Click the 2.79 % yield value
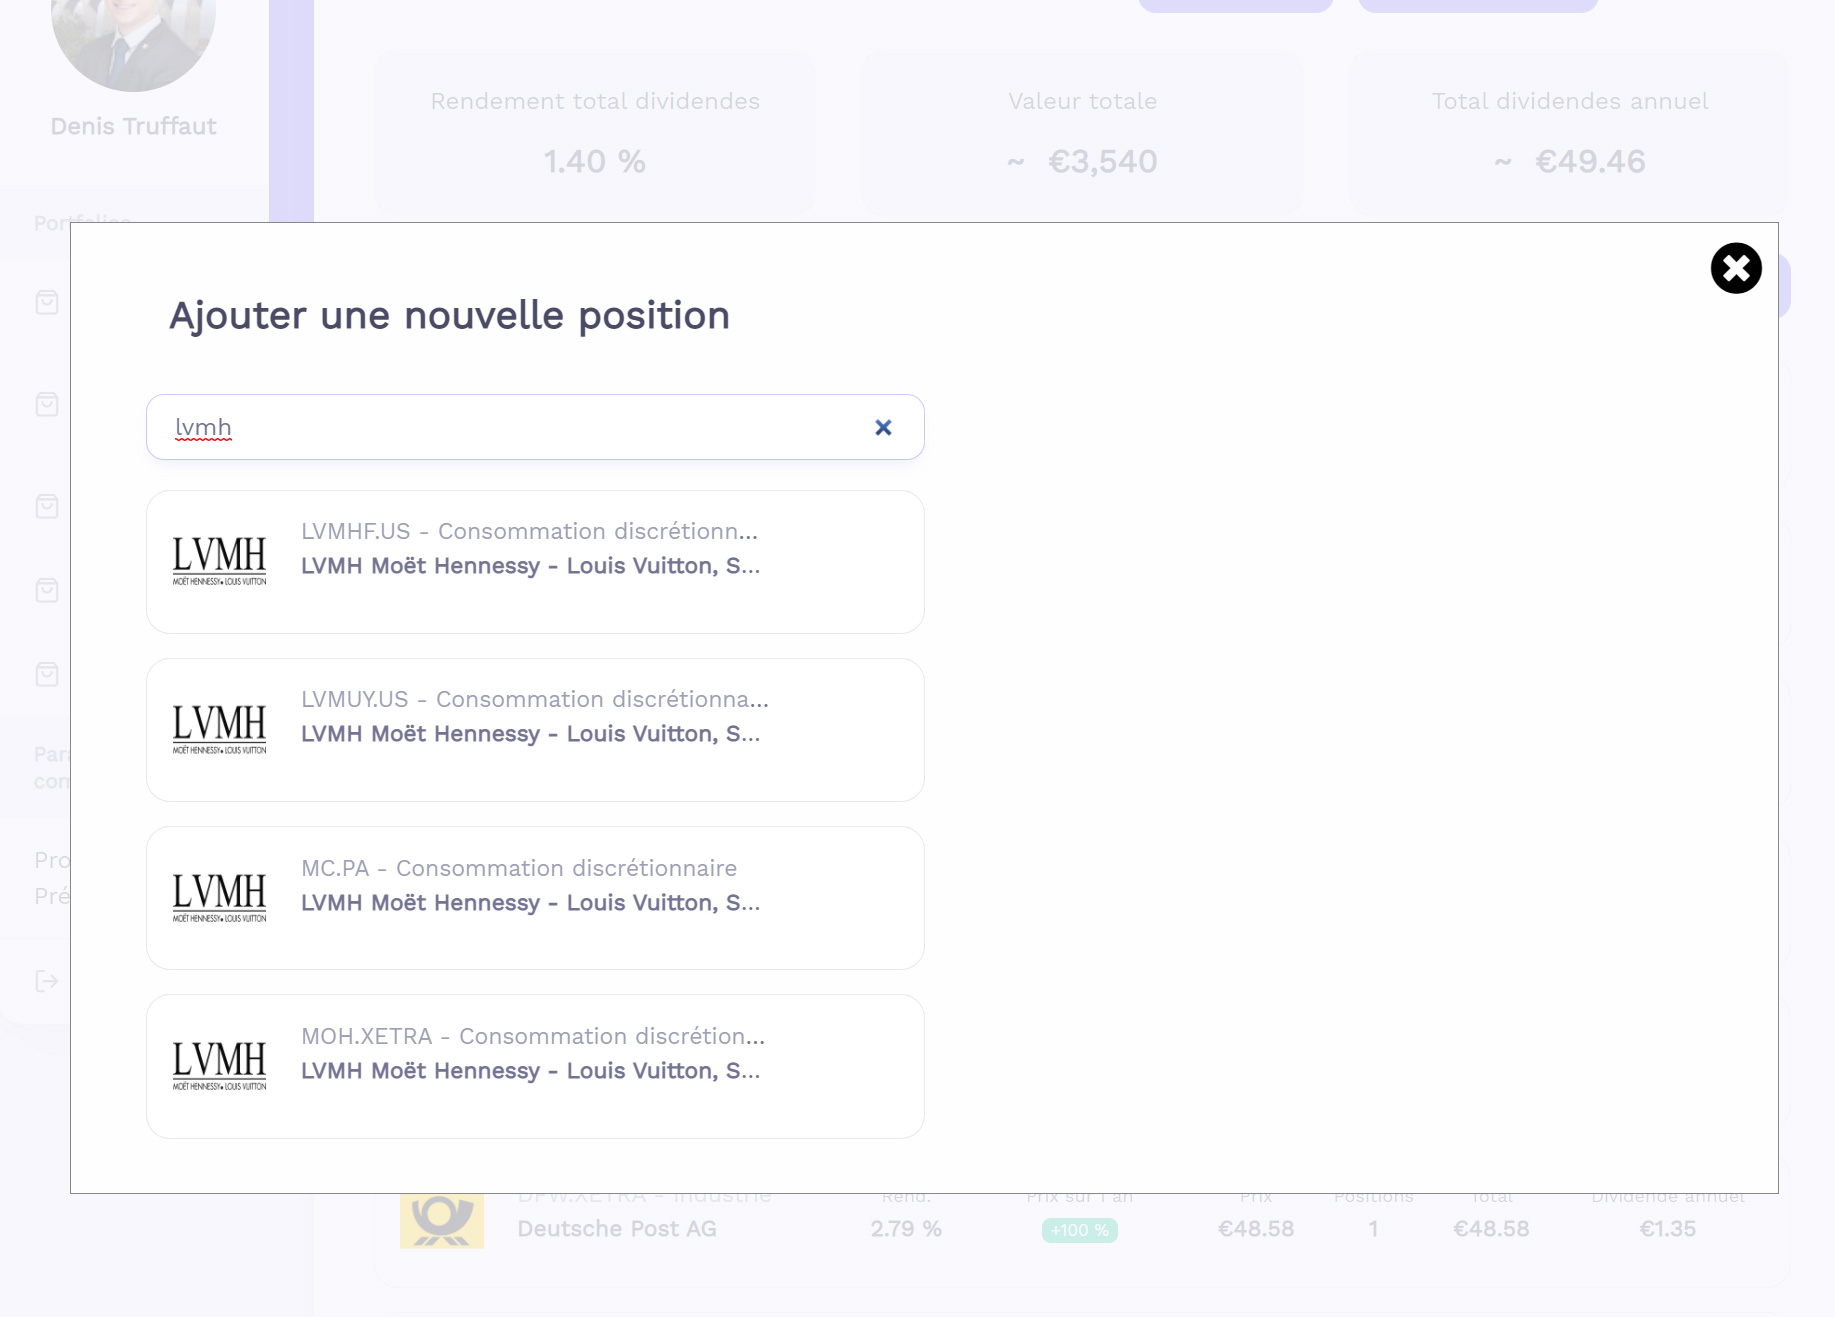 [906, 1229]
